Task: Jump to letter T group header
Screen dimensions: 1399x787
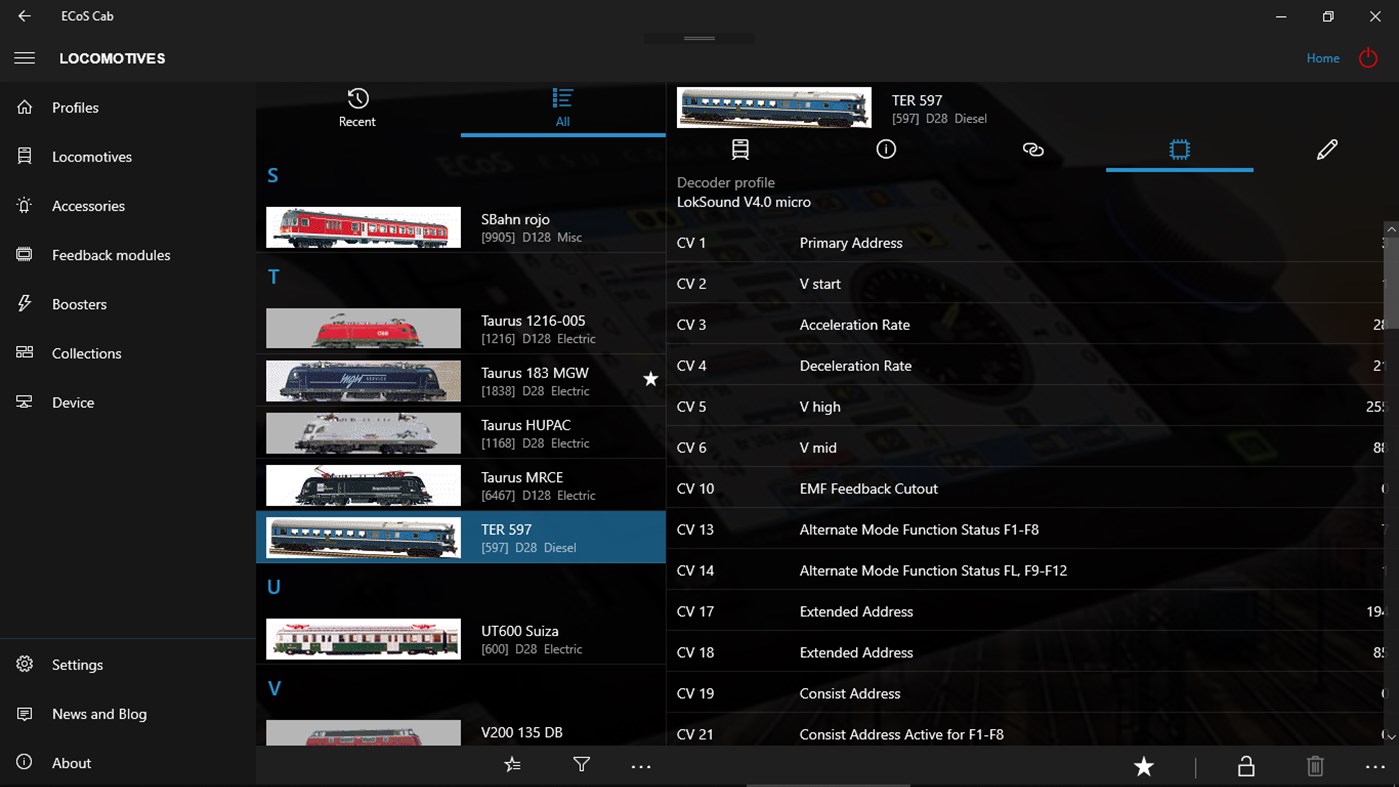Action: 273,277
